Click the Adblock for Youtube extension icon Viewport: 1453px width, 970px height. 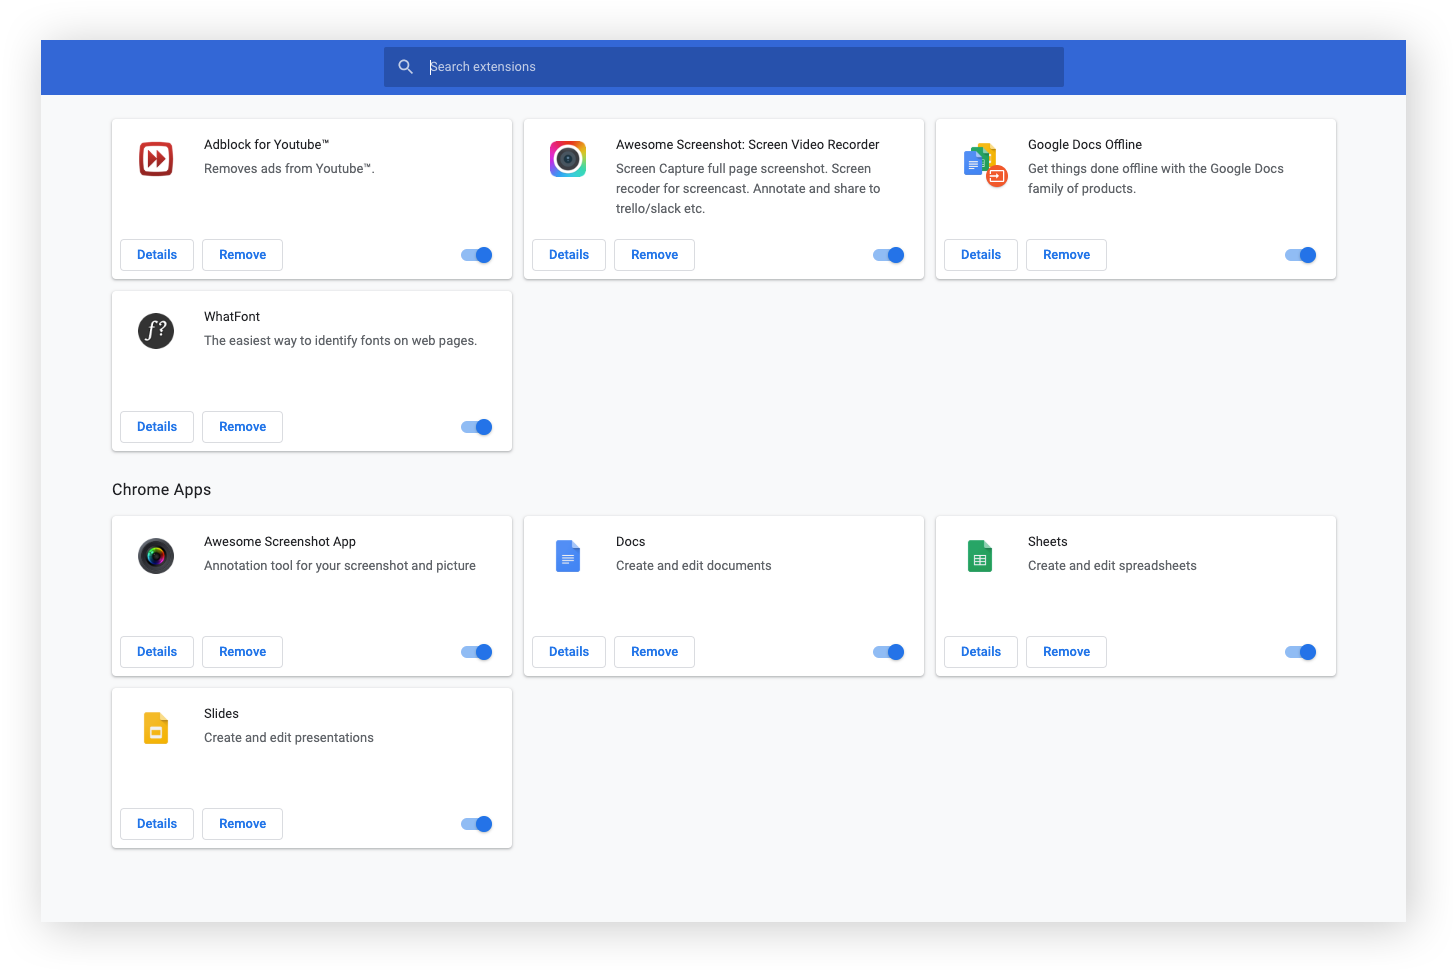tap(156, 158)
